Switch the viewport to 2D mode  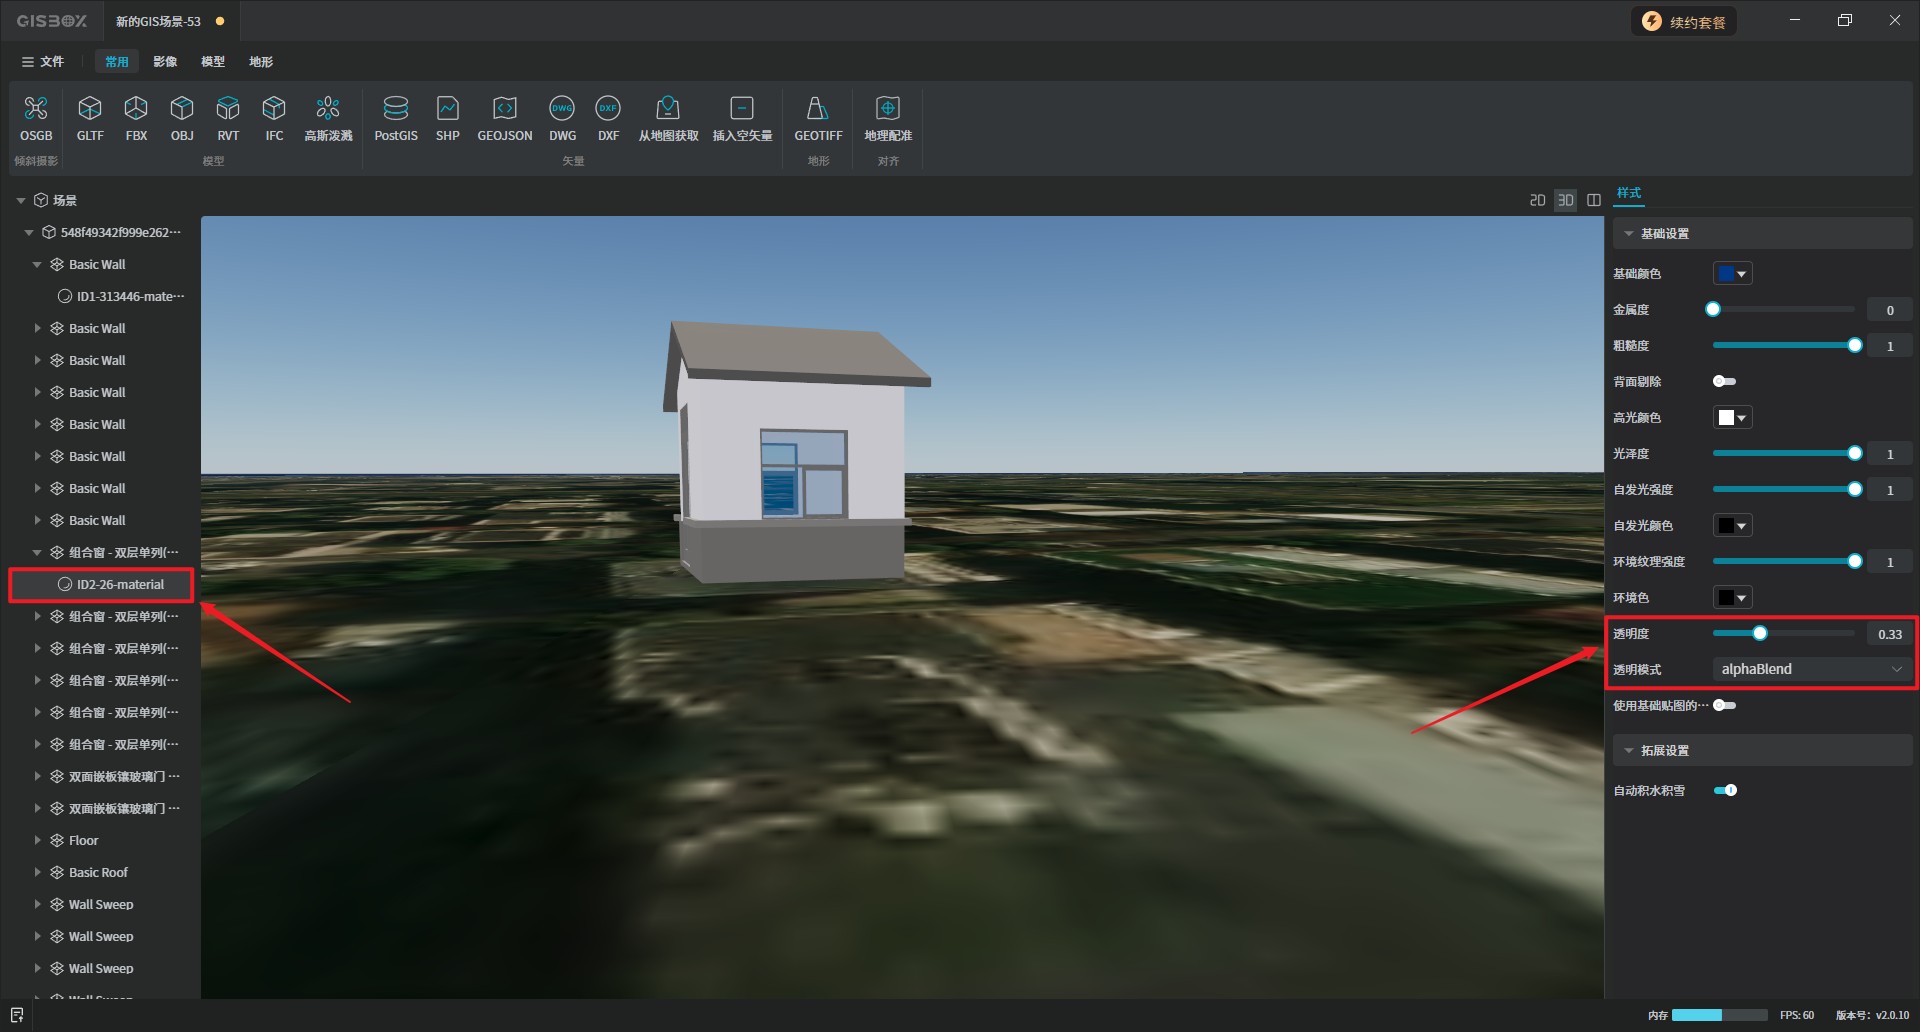[x=1537, y=200]
